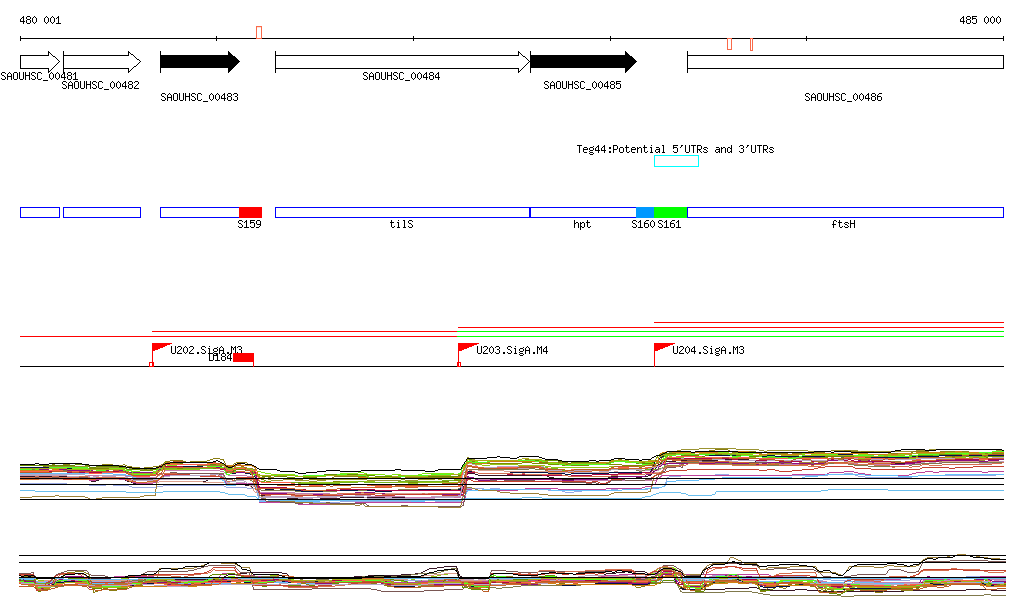Viewport: 1024px width, 611px height.
Task: Click the green S161 segment
Action: [671, 212]
